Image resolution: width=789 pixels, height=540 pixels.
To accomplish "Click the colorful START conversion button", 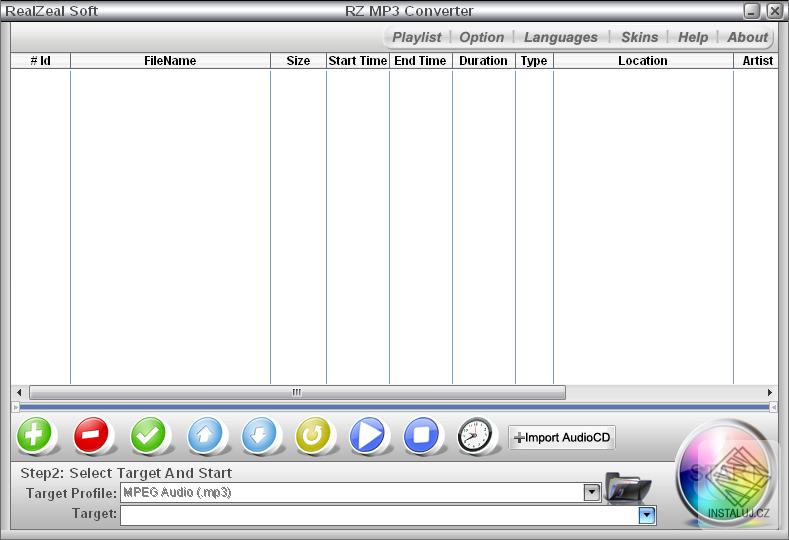I will click(726, 474).
